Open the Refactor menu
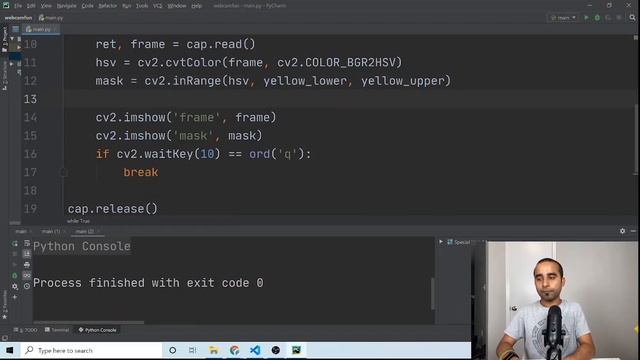The height and width of the screenshot is (360, 640). (107, 6)
